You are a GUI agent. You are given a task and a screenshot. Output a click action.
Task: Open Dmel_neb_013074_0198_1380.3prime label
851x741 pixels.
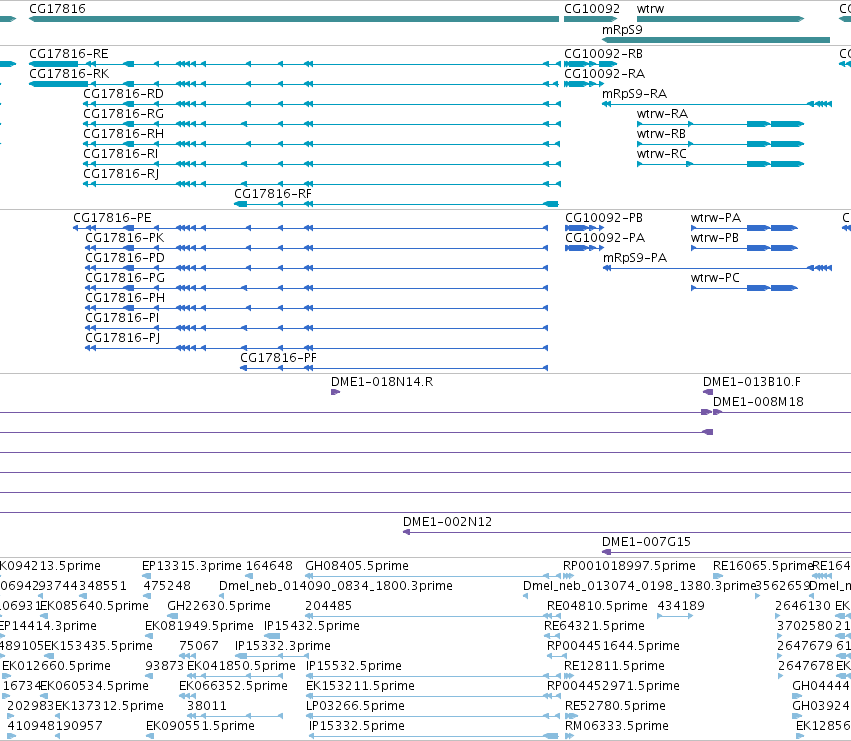(639, 586)
